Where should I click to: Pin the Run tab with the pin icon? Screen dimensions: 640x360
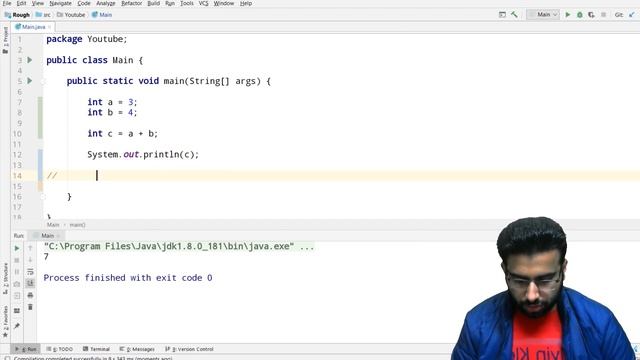(17, 326)
